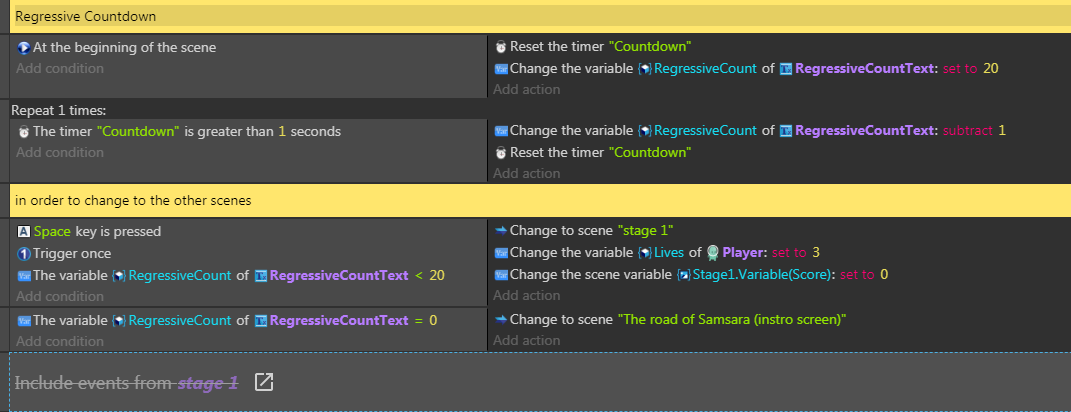Click the Stage1.Variable(Score) set to 0 action
Screen dimensions: 1071x412
pyautogui.click(x=691, y=275)
